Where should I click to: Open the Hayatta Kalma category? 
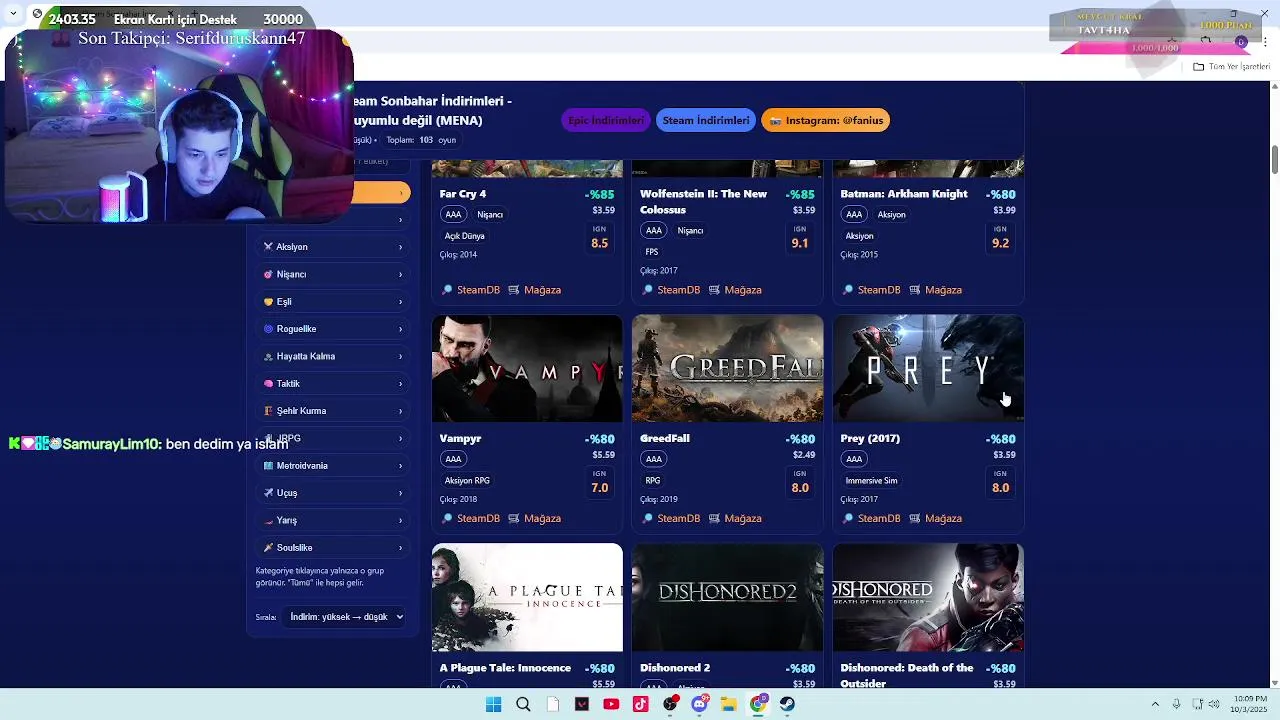[333, 356]
